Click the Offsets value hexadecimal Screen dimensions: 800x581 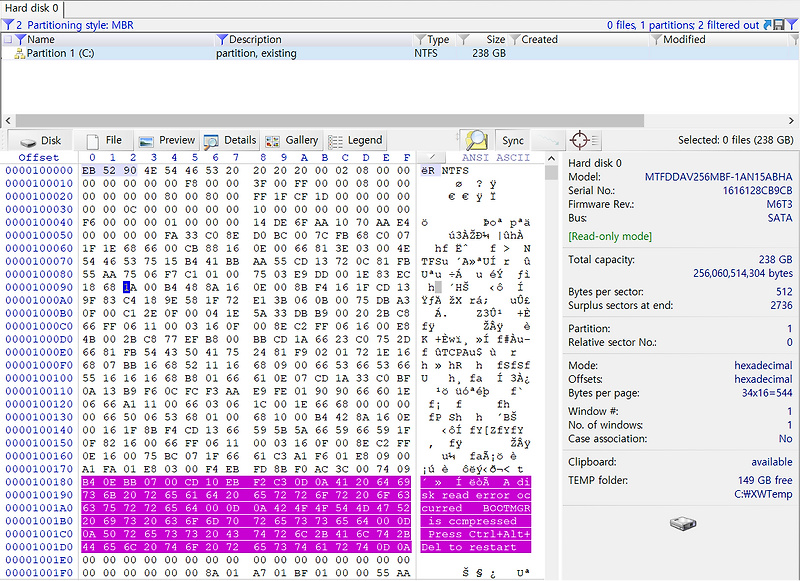[763, 380]
